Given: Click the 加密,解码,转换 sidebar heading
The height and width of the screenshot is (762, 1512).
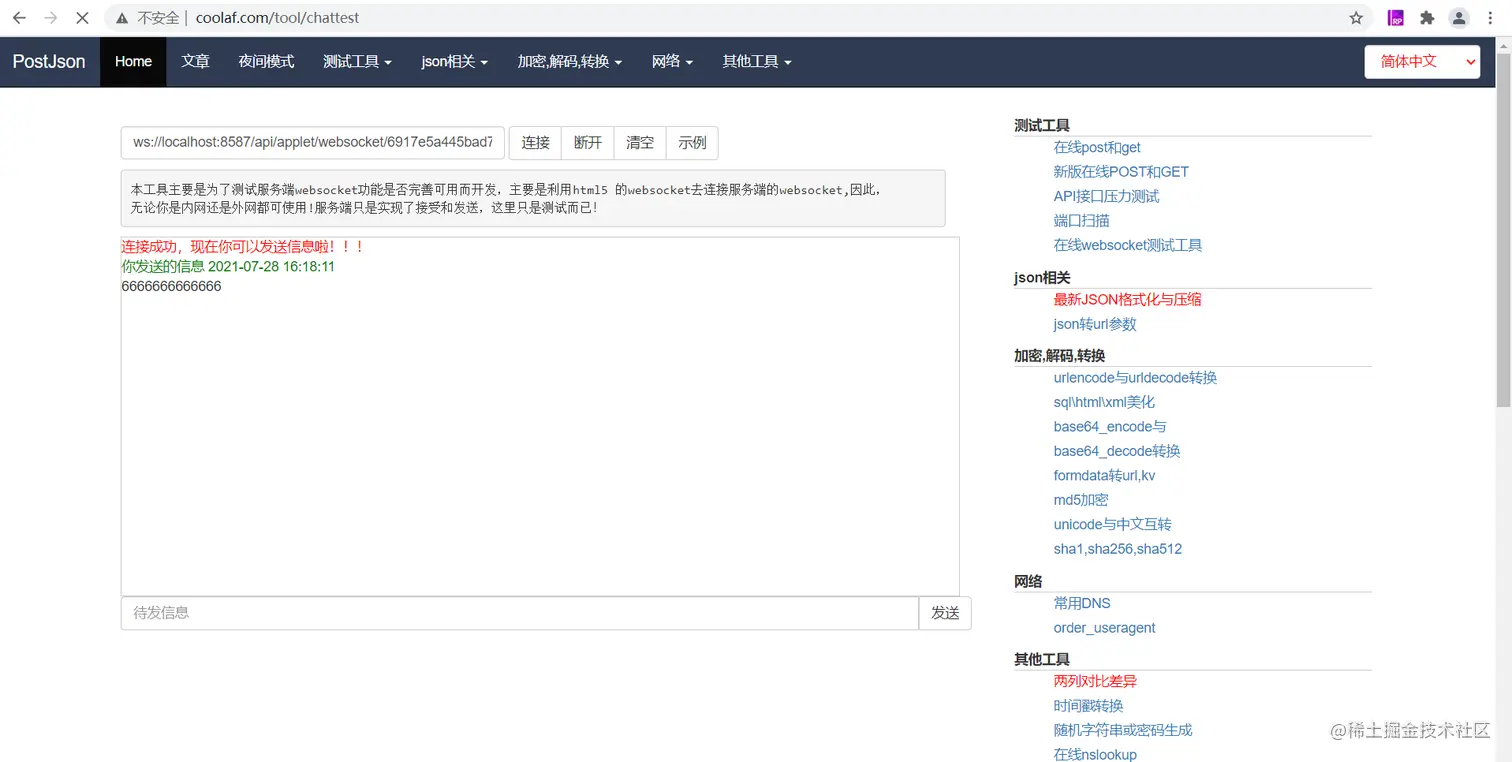Looking at the screenshot, I should 1059,356.
